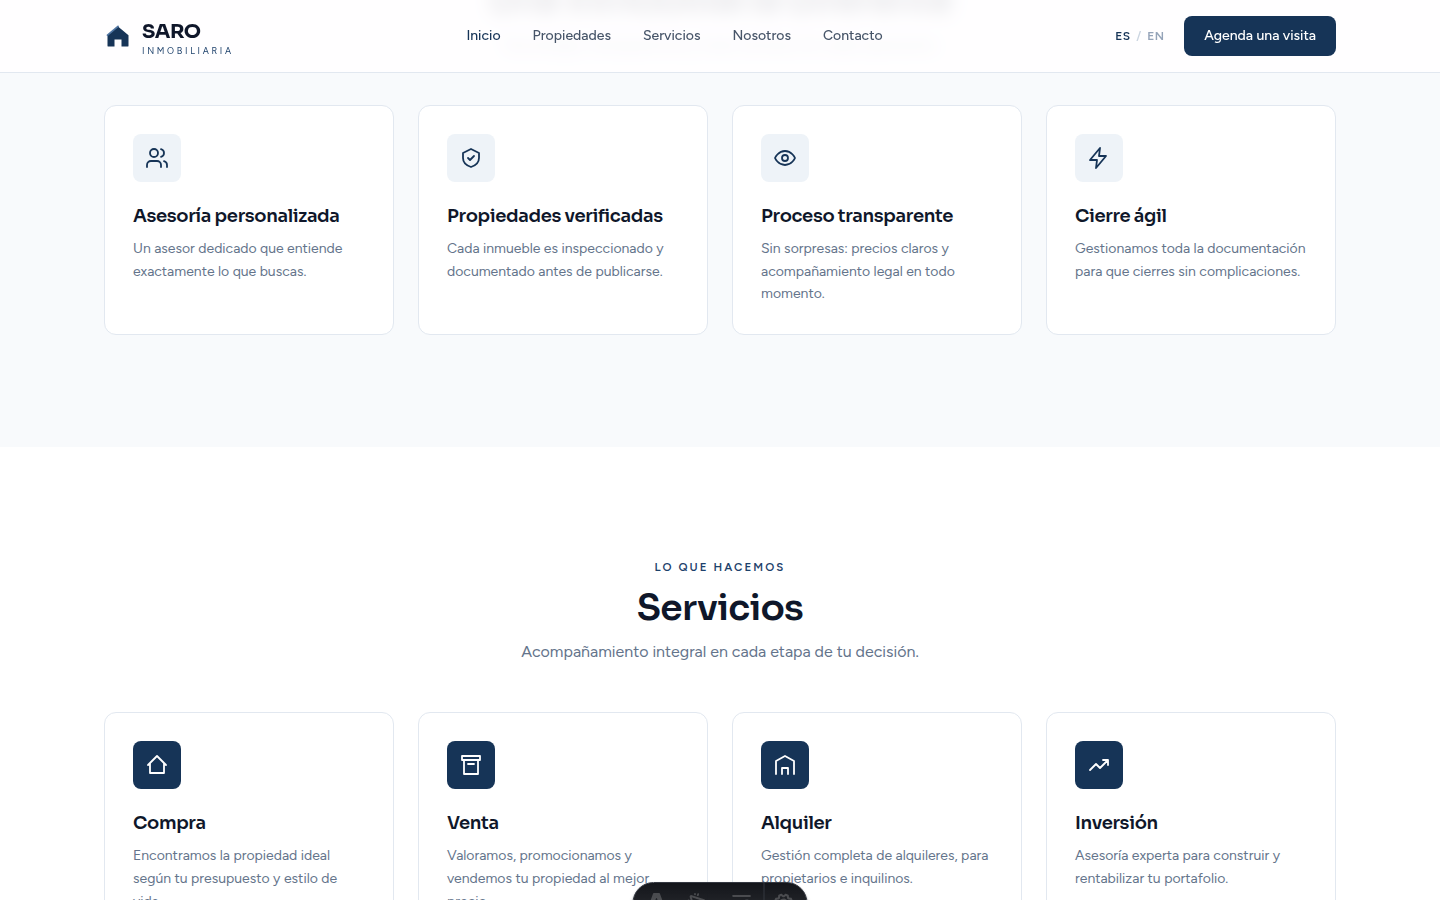Select the Propiedades verificadas heading
Viewport: 1440px width, 900px height.
coord(555,216)
